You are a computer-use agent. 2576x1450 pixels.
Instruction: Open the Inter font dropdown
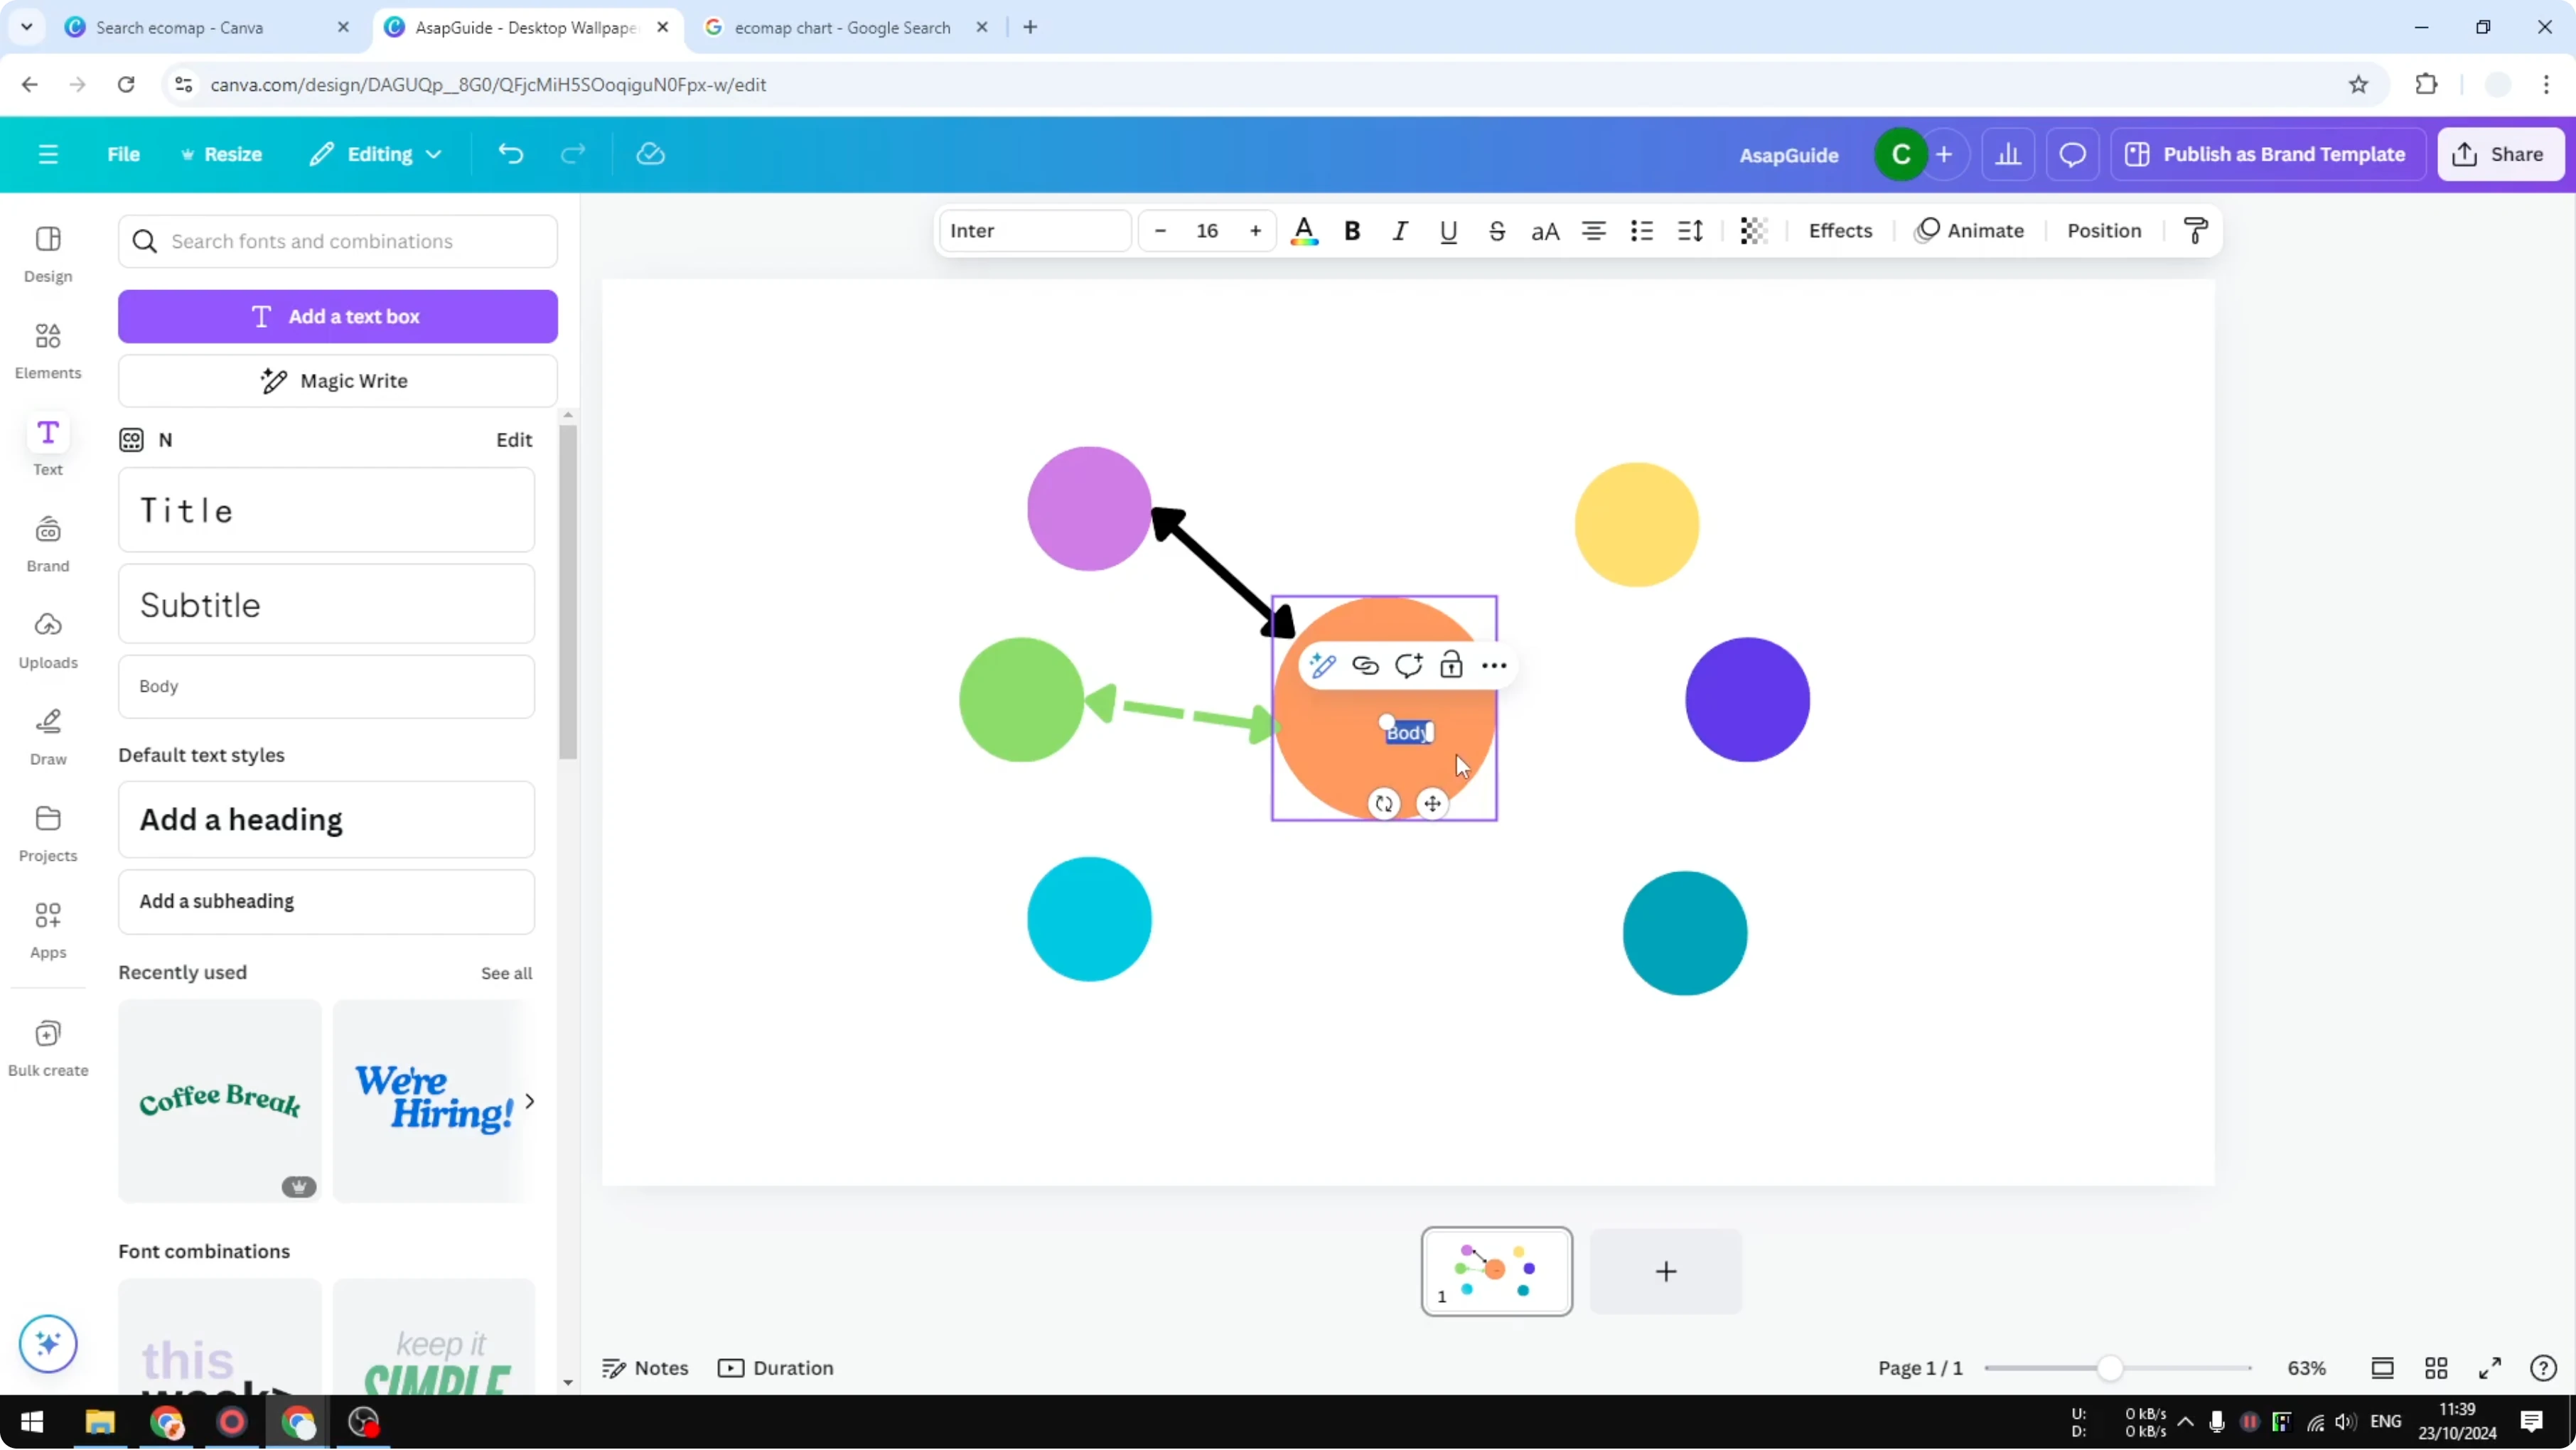[x=1035, y=230]
